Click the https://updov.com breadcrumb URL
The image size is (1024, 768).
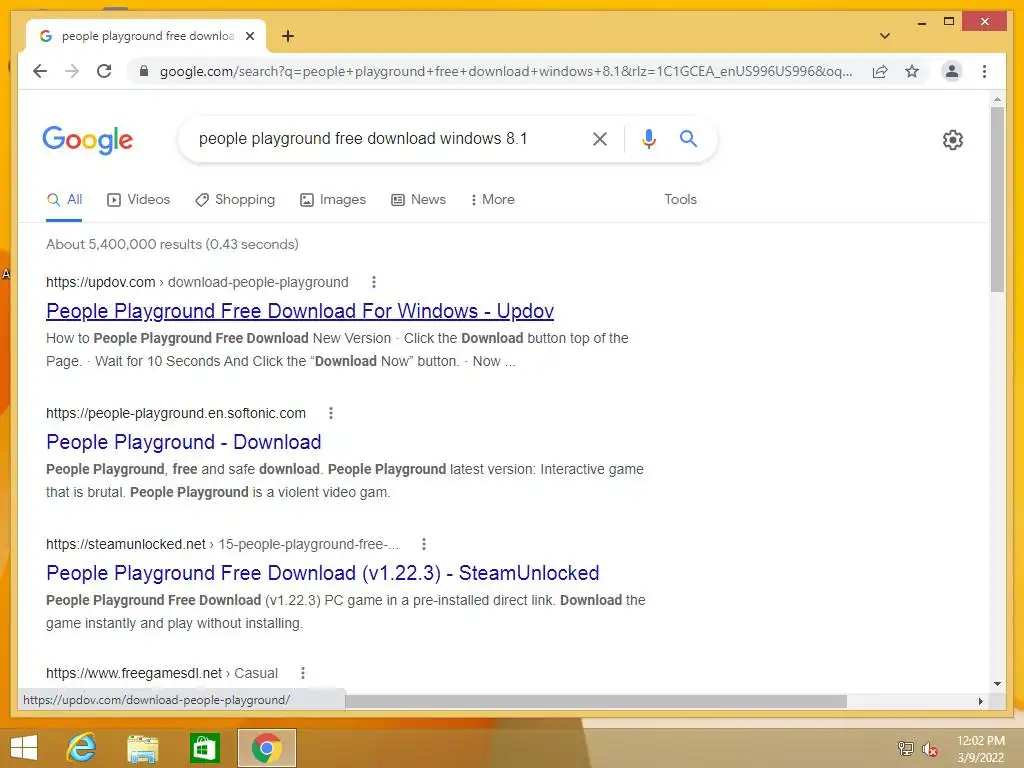point(197,282)
